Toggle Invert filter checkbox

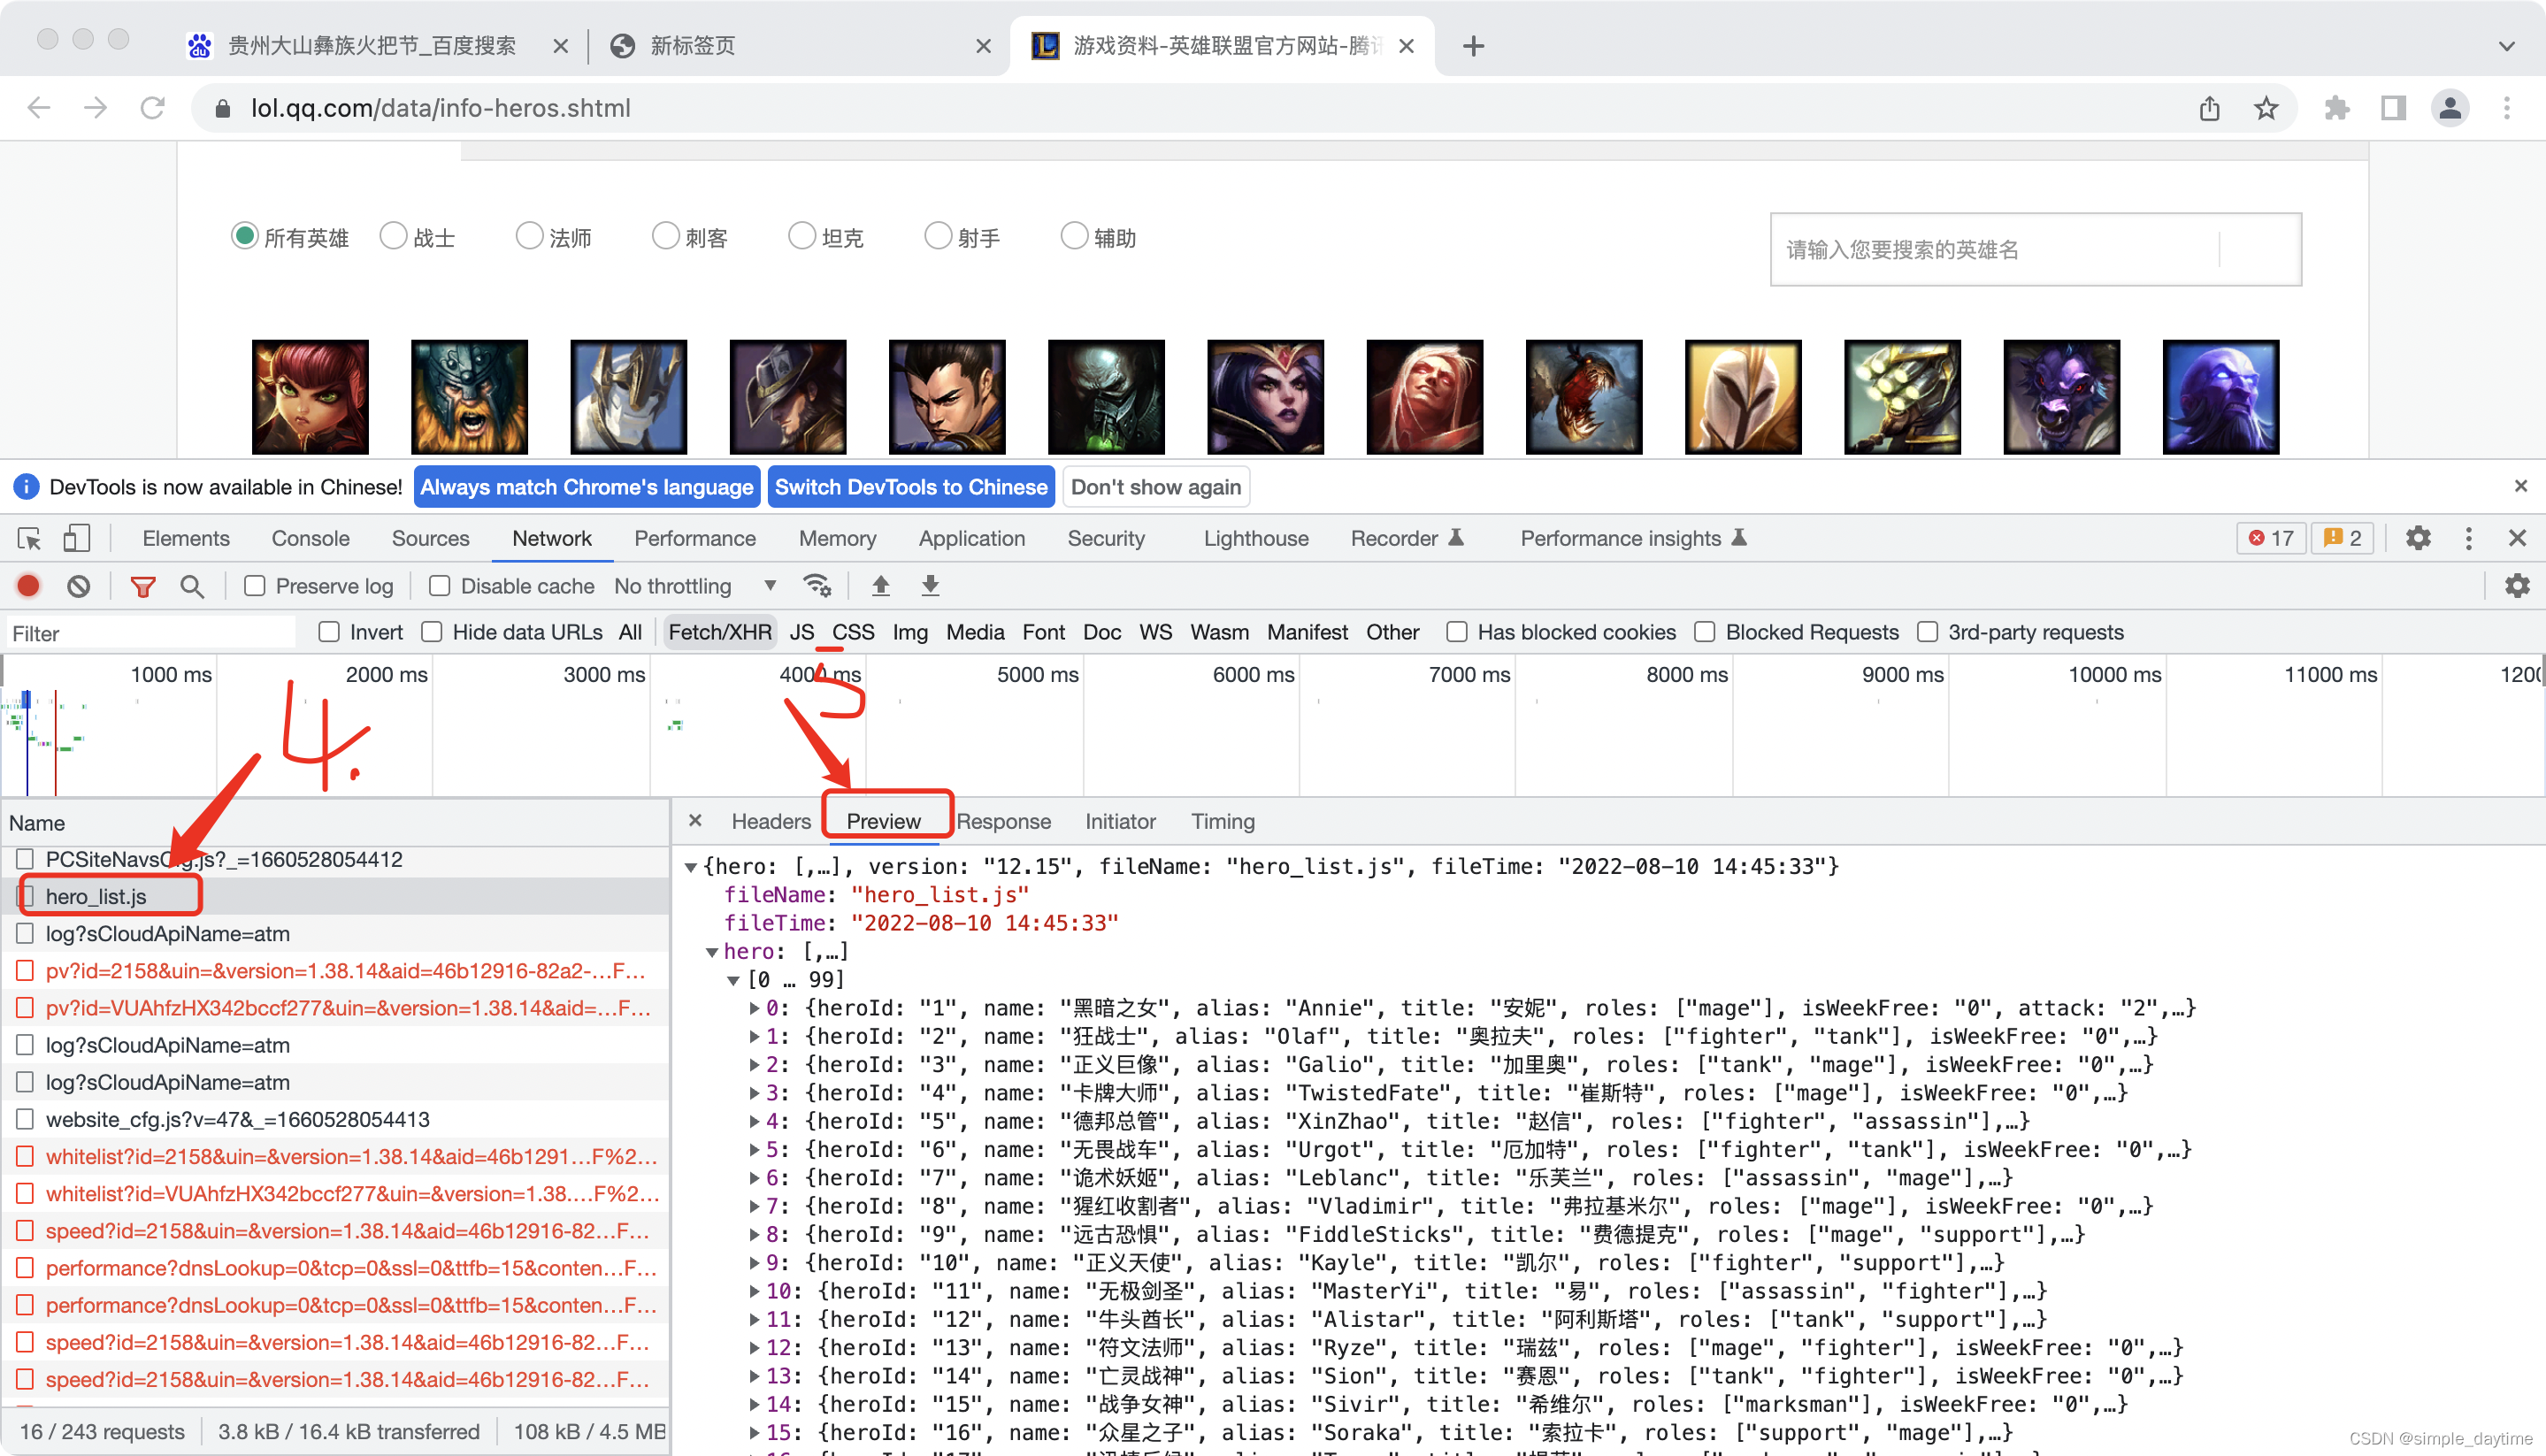click(x=328, y=632)
